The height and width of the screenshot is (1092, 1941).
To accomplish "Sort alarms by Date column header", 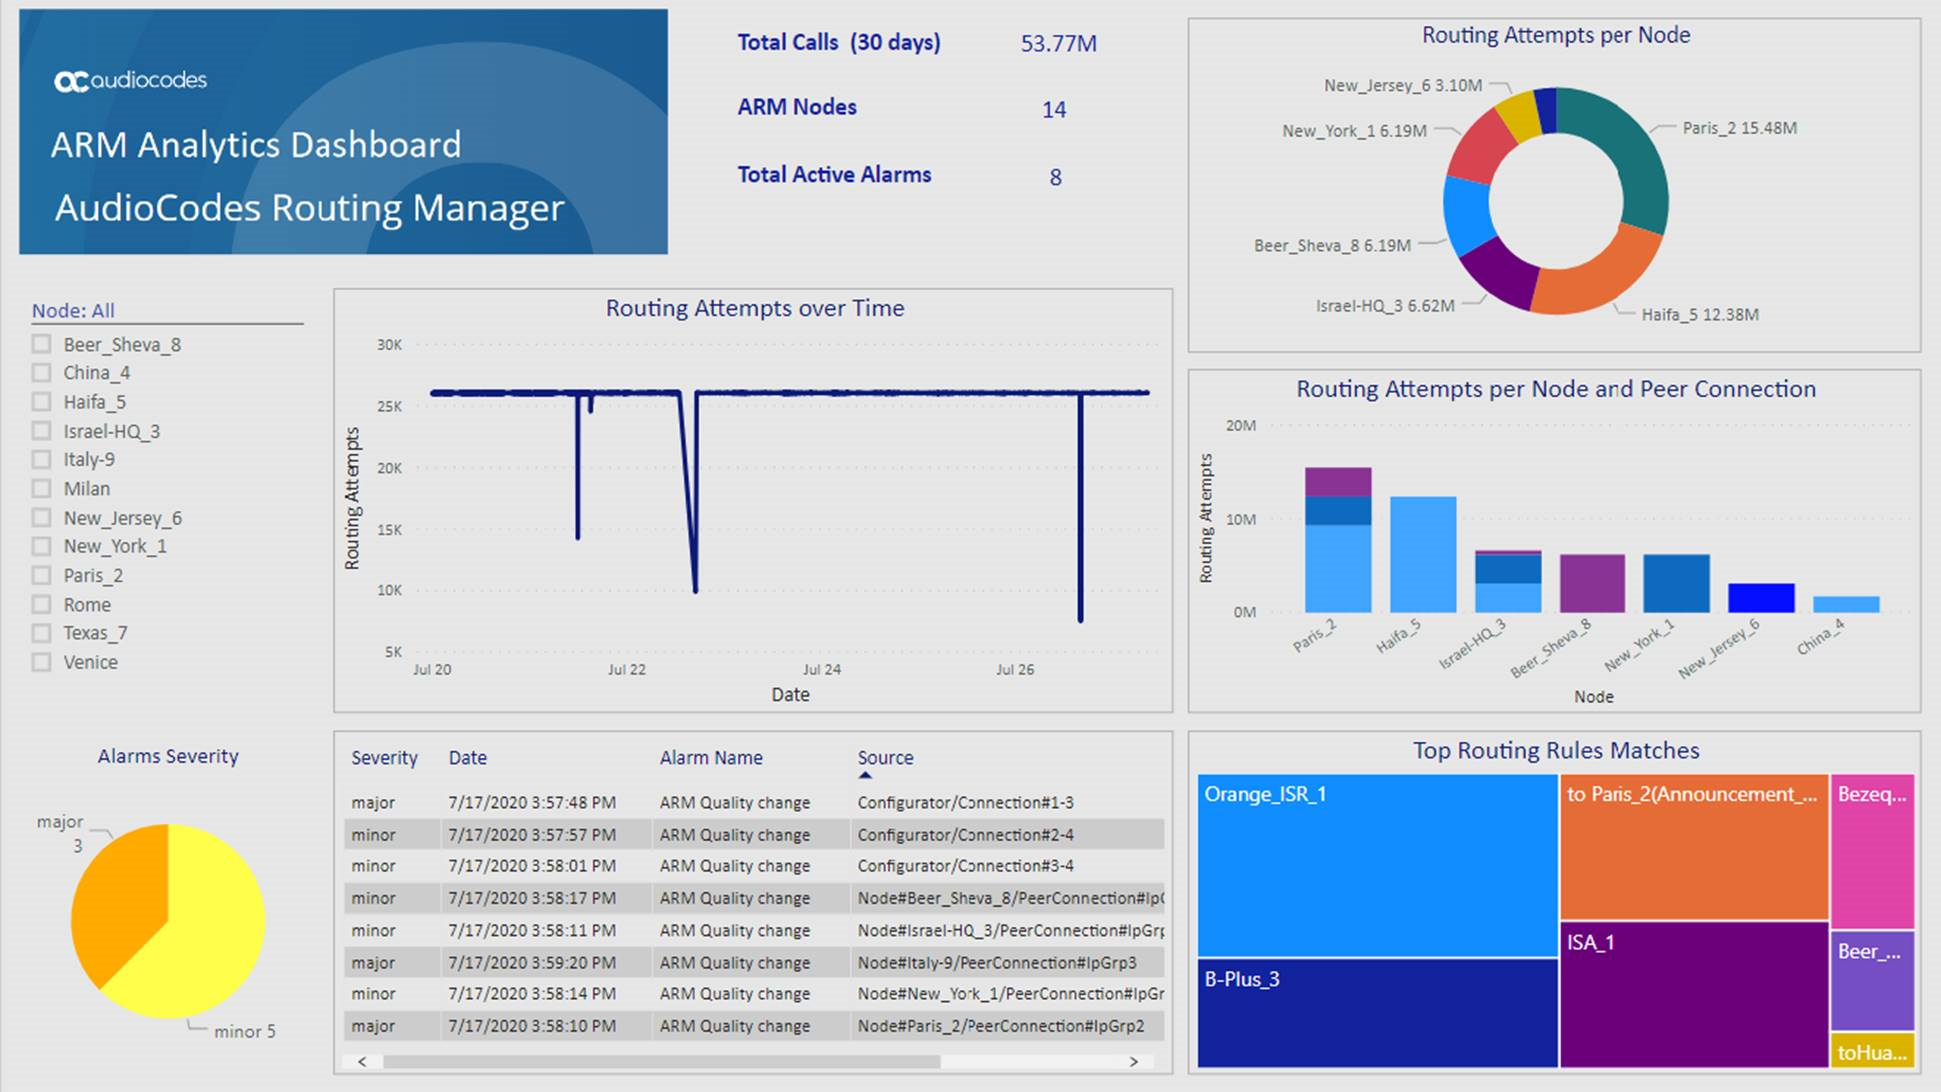I will tap(467, 758).
